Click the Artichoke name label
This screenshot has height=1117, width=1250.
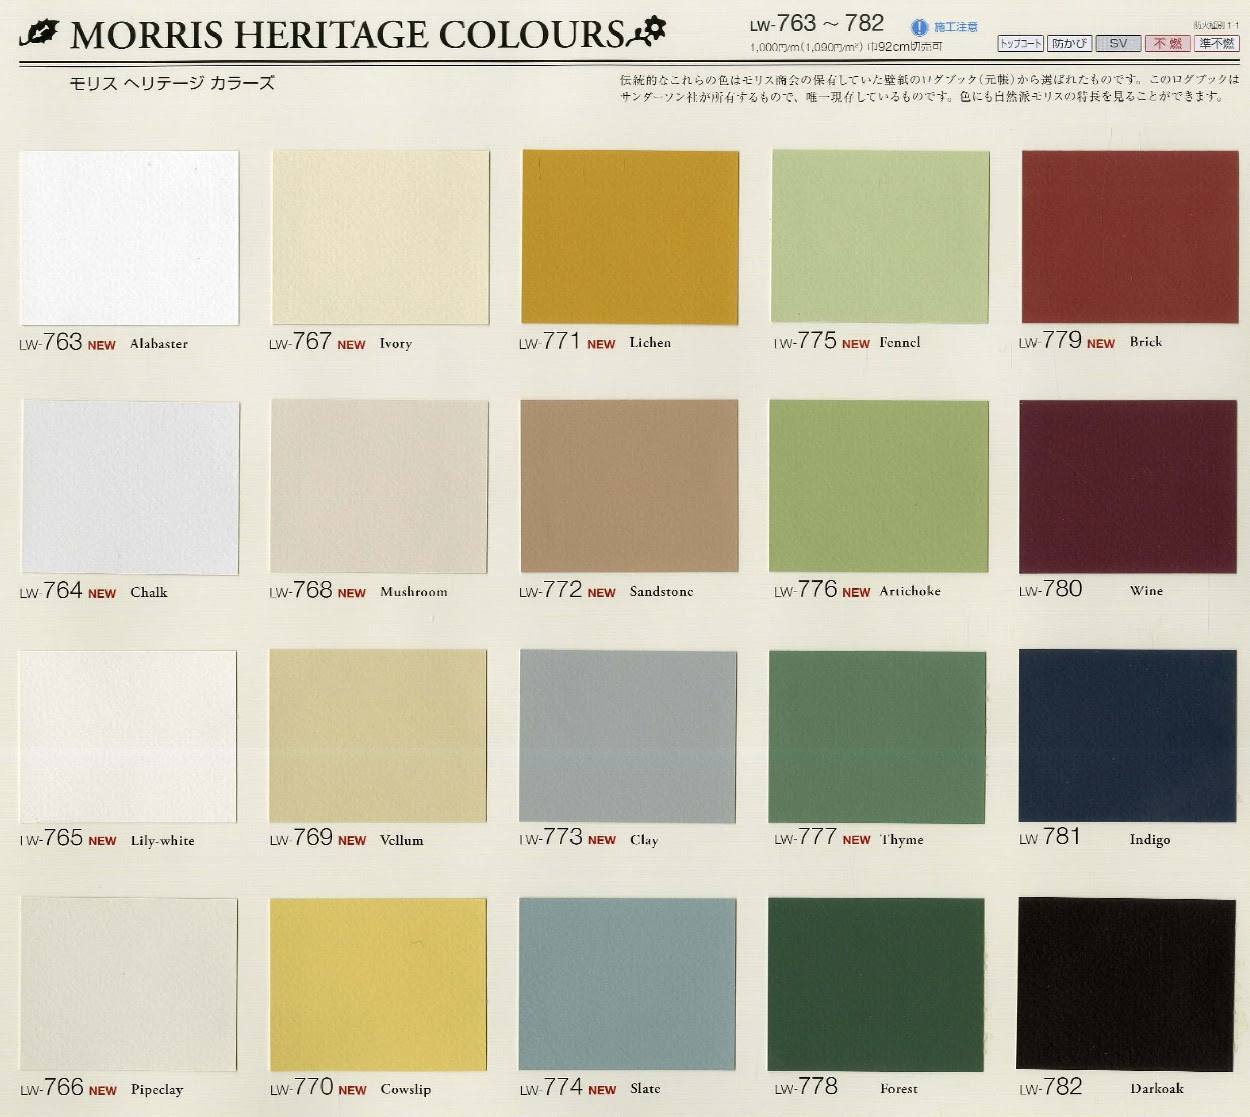click(x=910, y=591)
